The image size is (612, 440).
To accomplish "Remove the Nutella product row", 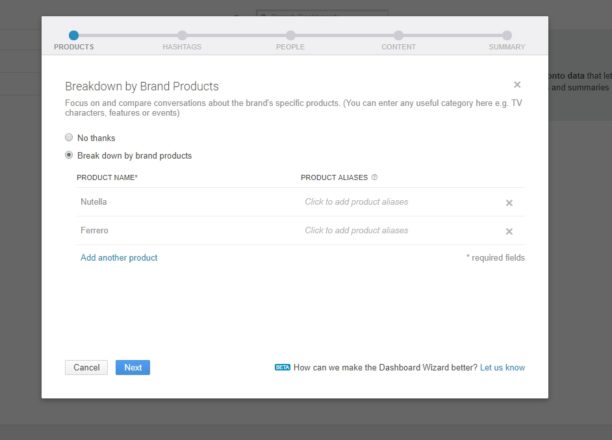I will click(509, 202).
